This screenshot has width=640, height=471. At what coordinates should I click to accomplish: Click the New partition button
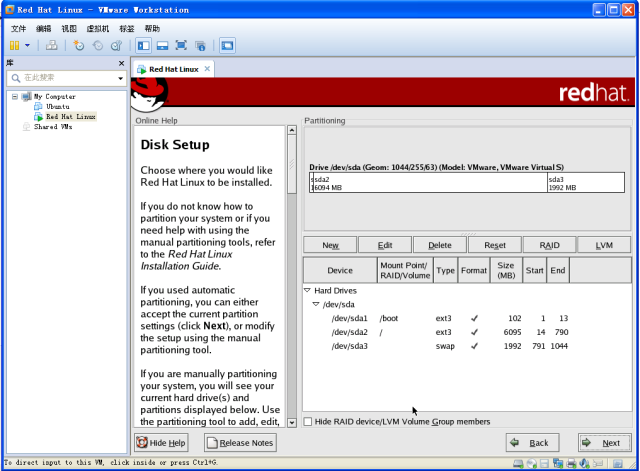tap(330, 245)
